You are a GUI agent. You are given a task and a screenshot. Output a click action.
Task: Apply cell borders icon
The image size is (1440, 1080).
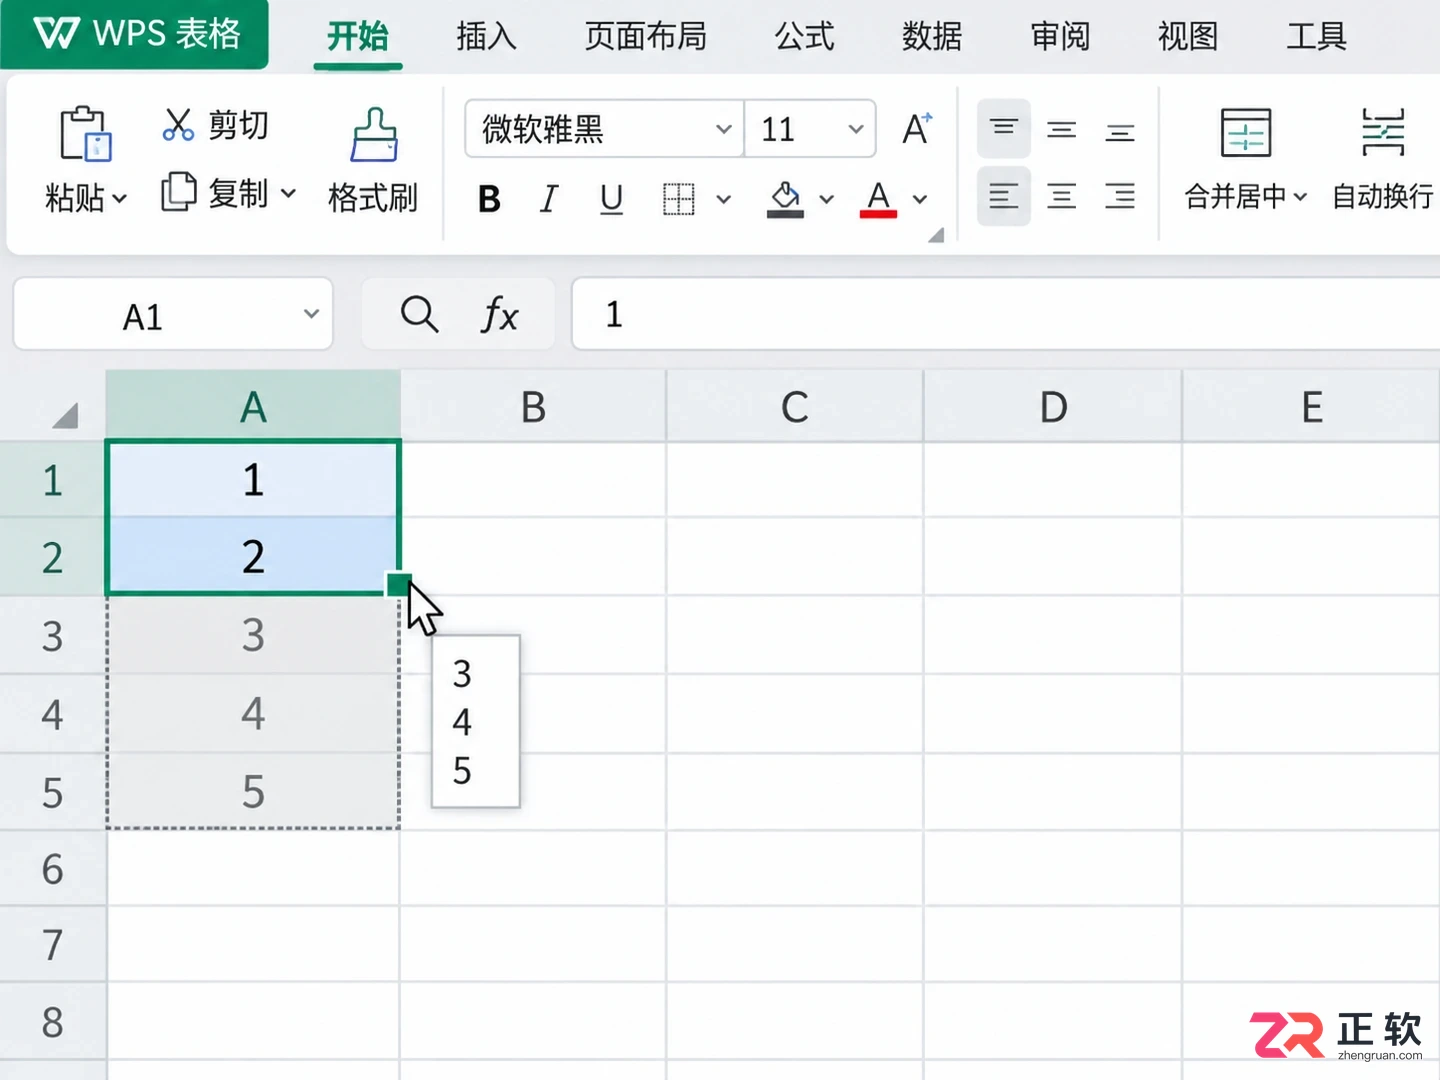pyautogui.click(x=678, y=199)
